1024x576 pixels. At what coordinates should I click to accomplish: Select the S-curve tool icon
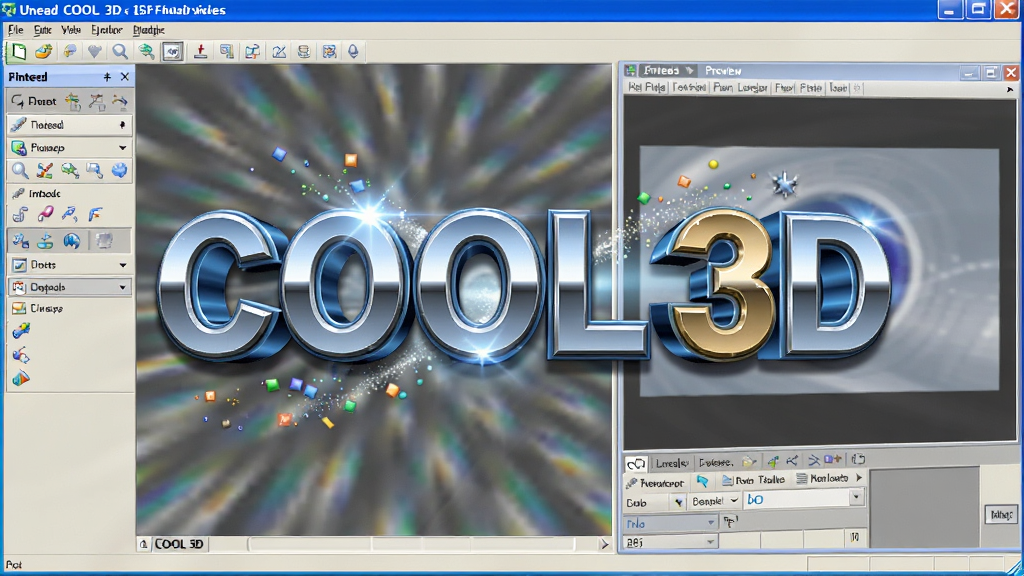[x=20, y=214]
